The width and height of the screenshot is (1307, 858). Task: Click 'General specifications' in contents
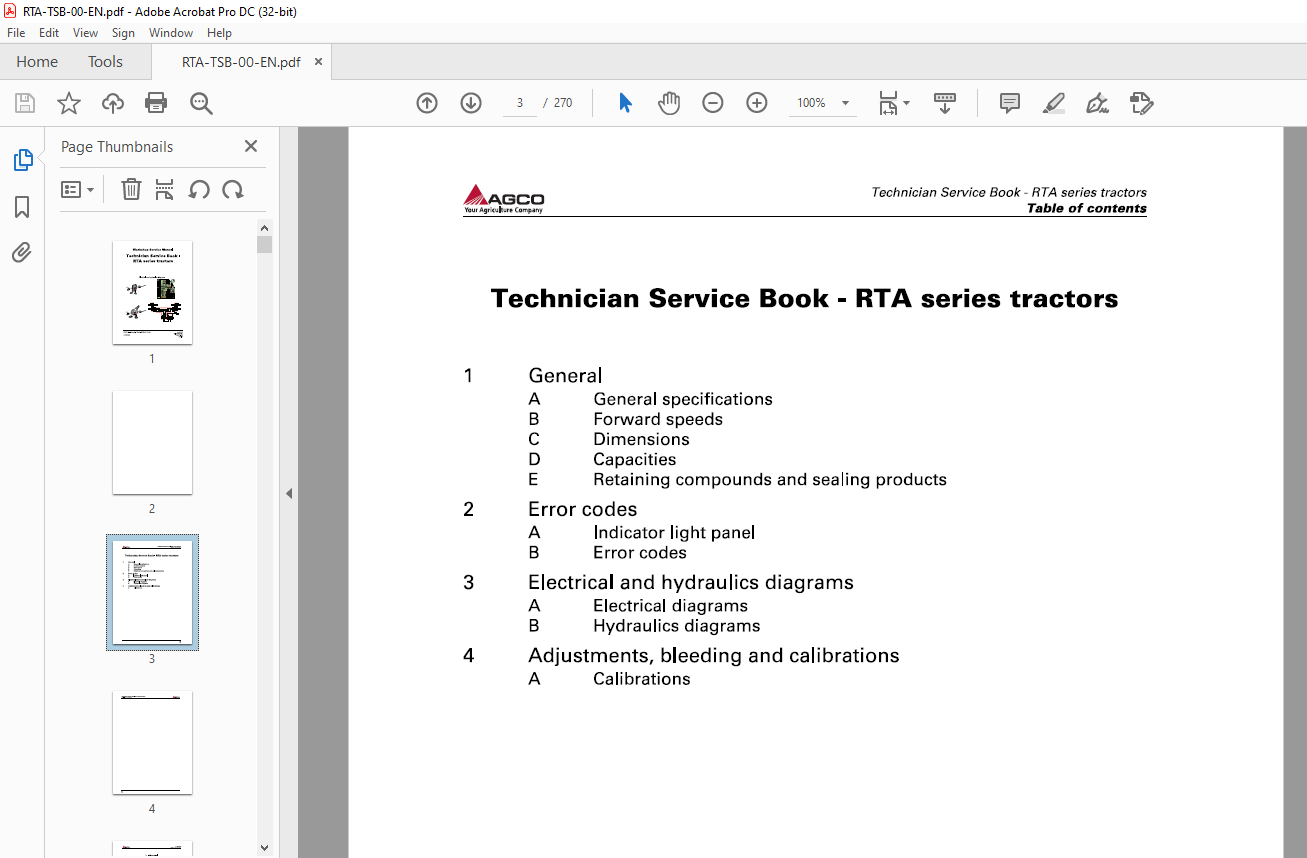pyautogui.click(x=683, y=399)
